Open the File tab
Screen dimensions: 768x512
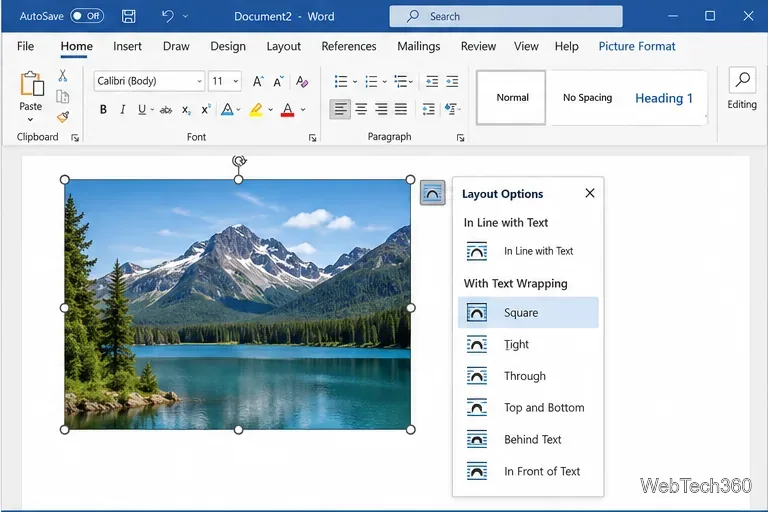(x=25, y=47)
